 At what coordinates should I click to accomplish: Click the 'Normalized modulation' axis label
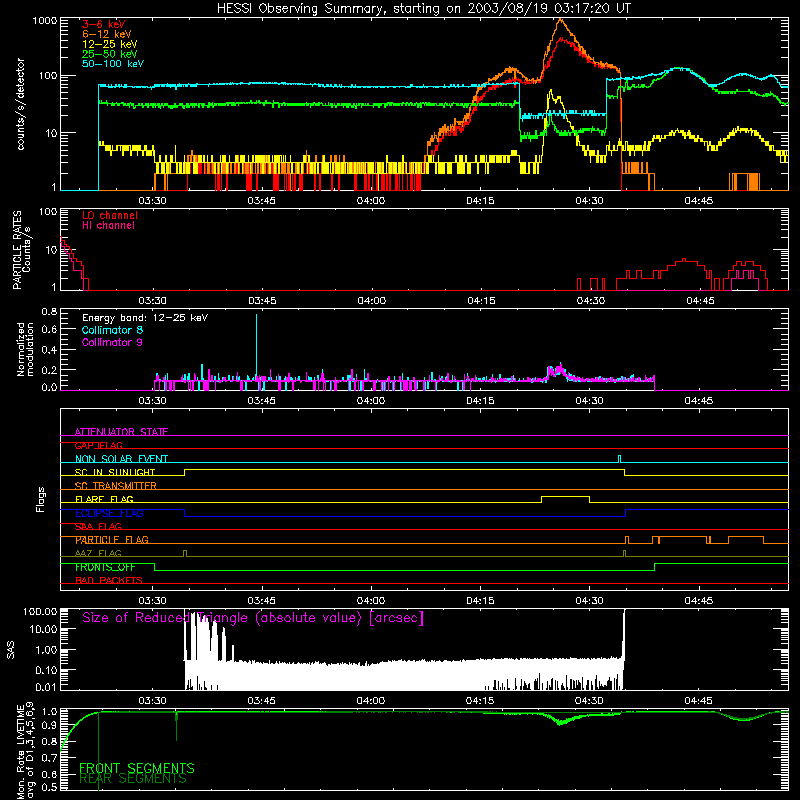point(25,349)
